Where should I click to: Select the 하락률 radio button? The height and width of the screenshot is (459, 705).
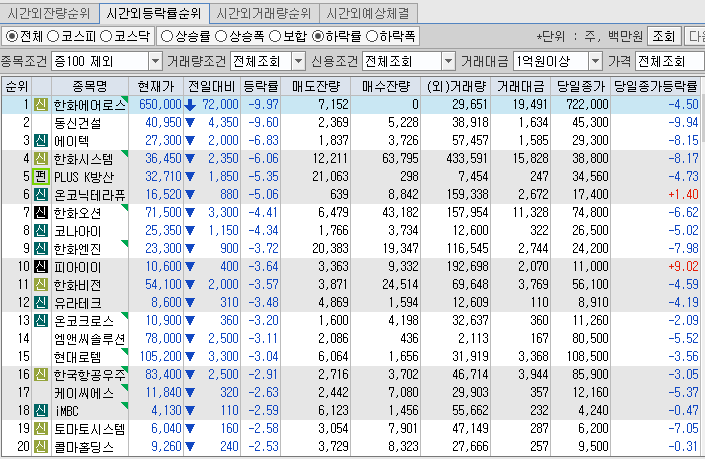(x=318, y=36)
